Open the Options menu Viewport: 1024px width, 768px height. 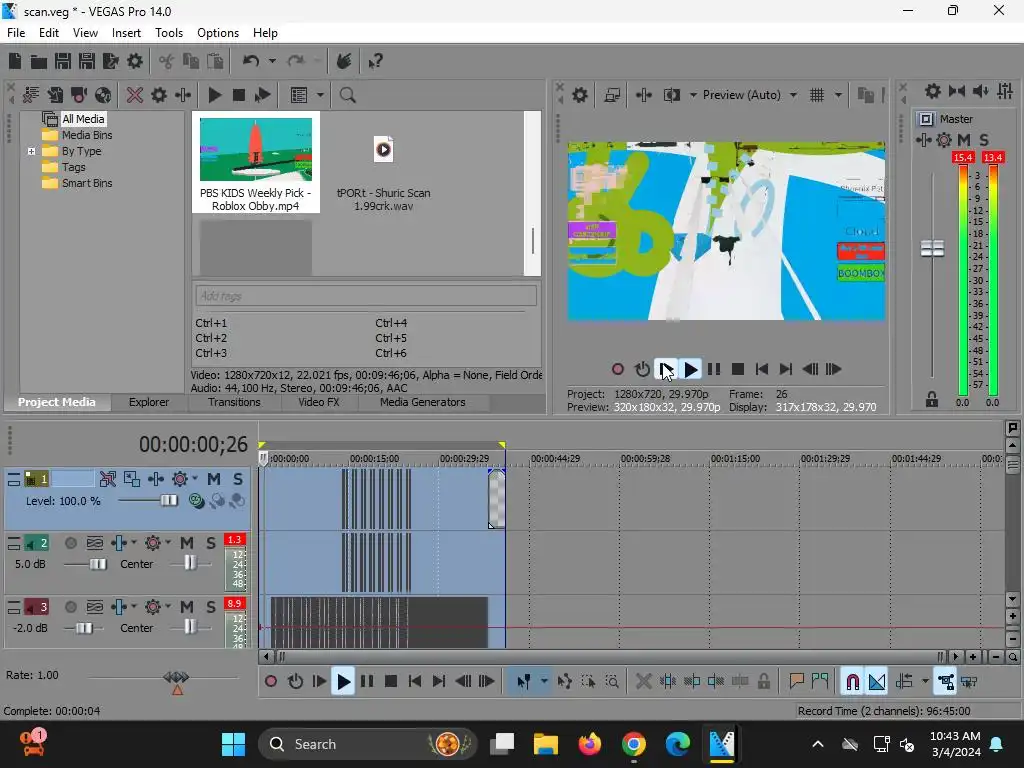click(218, 33)
